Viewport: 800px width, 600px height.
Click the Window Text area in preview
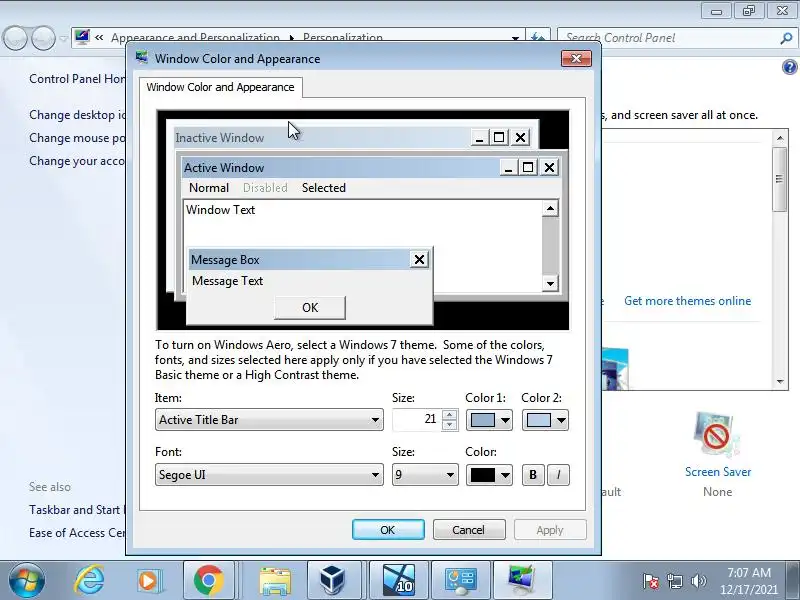[220, 210]
